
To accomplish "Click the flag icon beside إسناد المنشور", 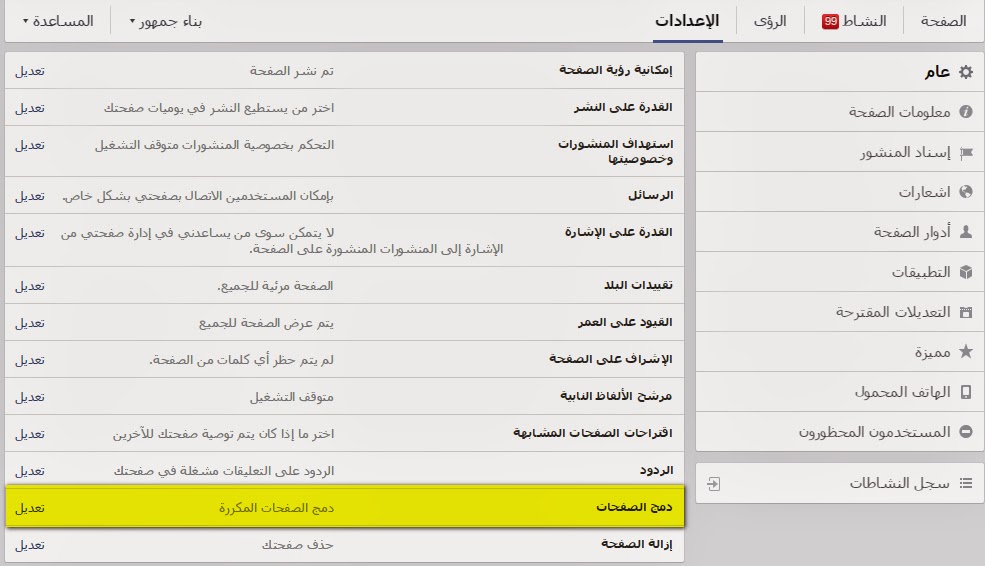I will tap(966, 153).
